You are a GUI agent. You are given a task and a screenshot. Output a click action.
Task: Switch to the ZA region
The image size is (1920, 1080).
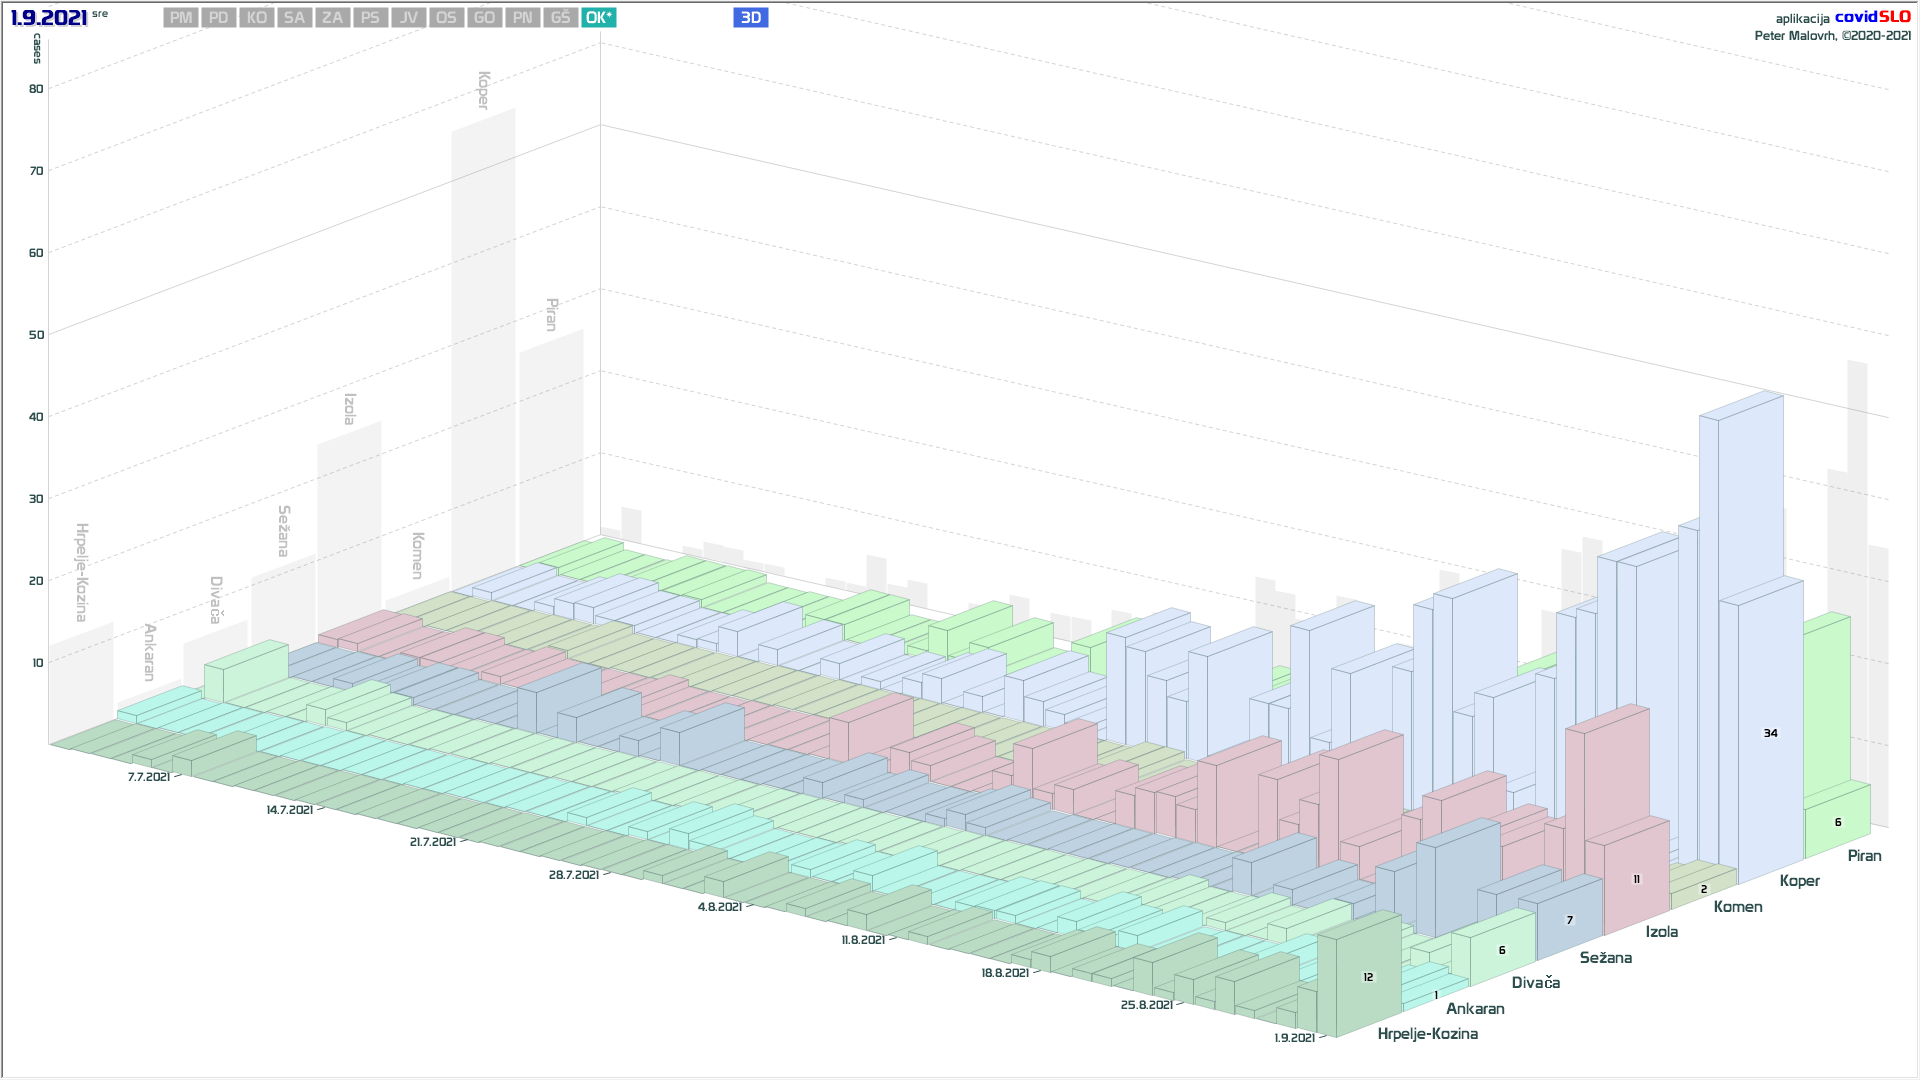pyautogui.click(x=332, y=18)
